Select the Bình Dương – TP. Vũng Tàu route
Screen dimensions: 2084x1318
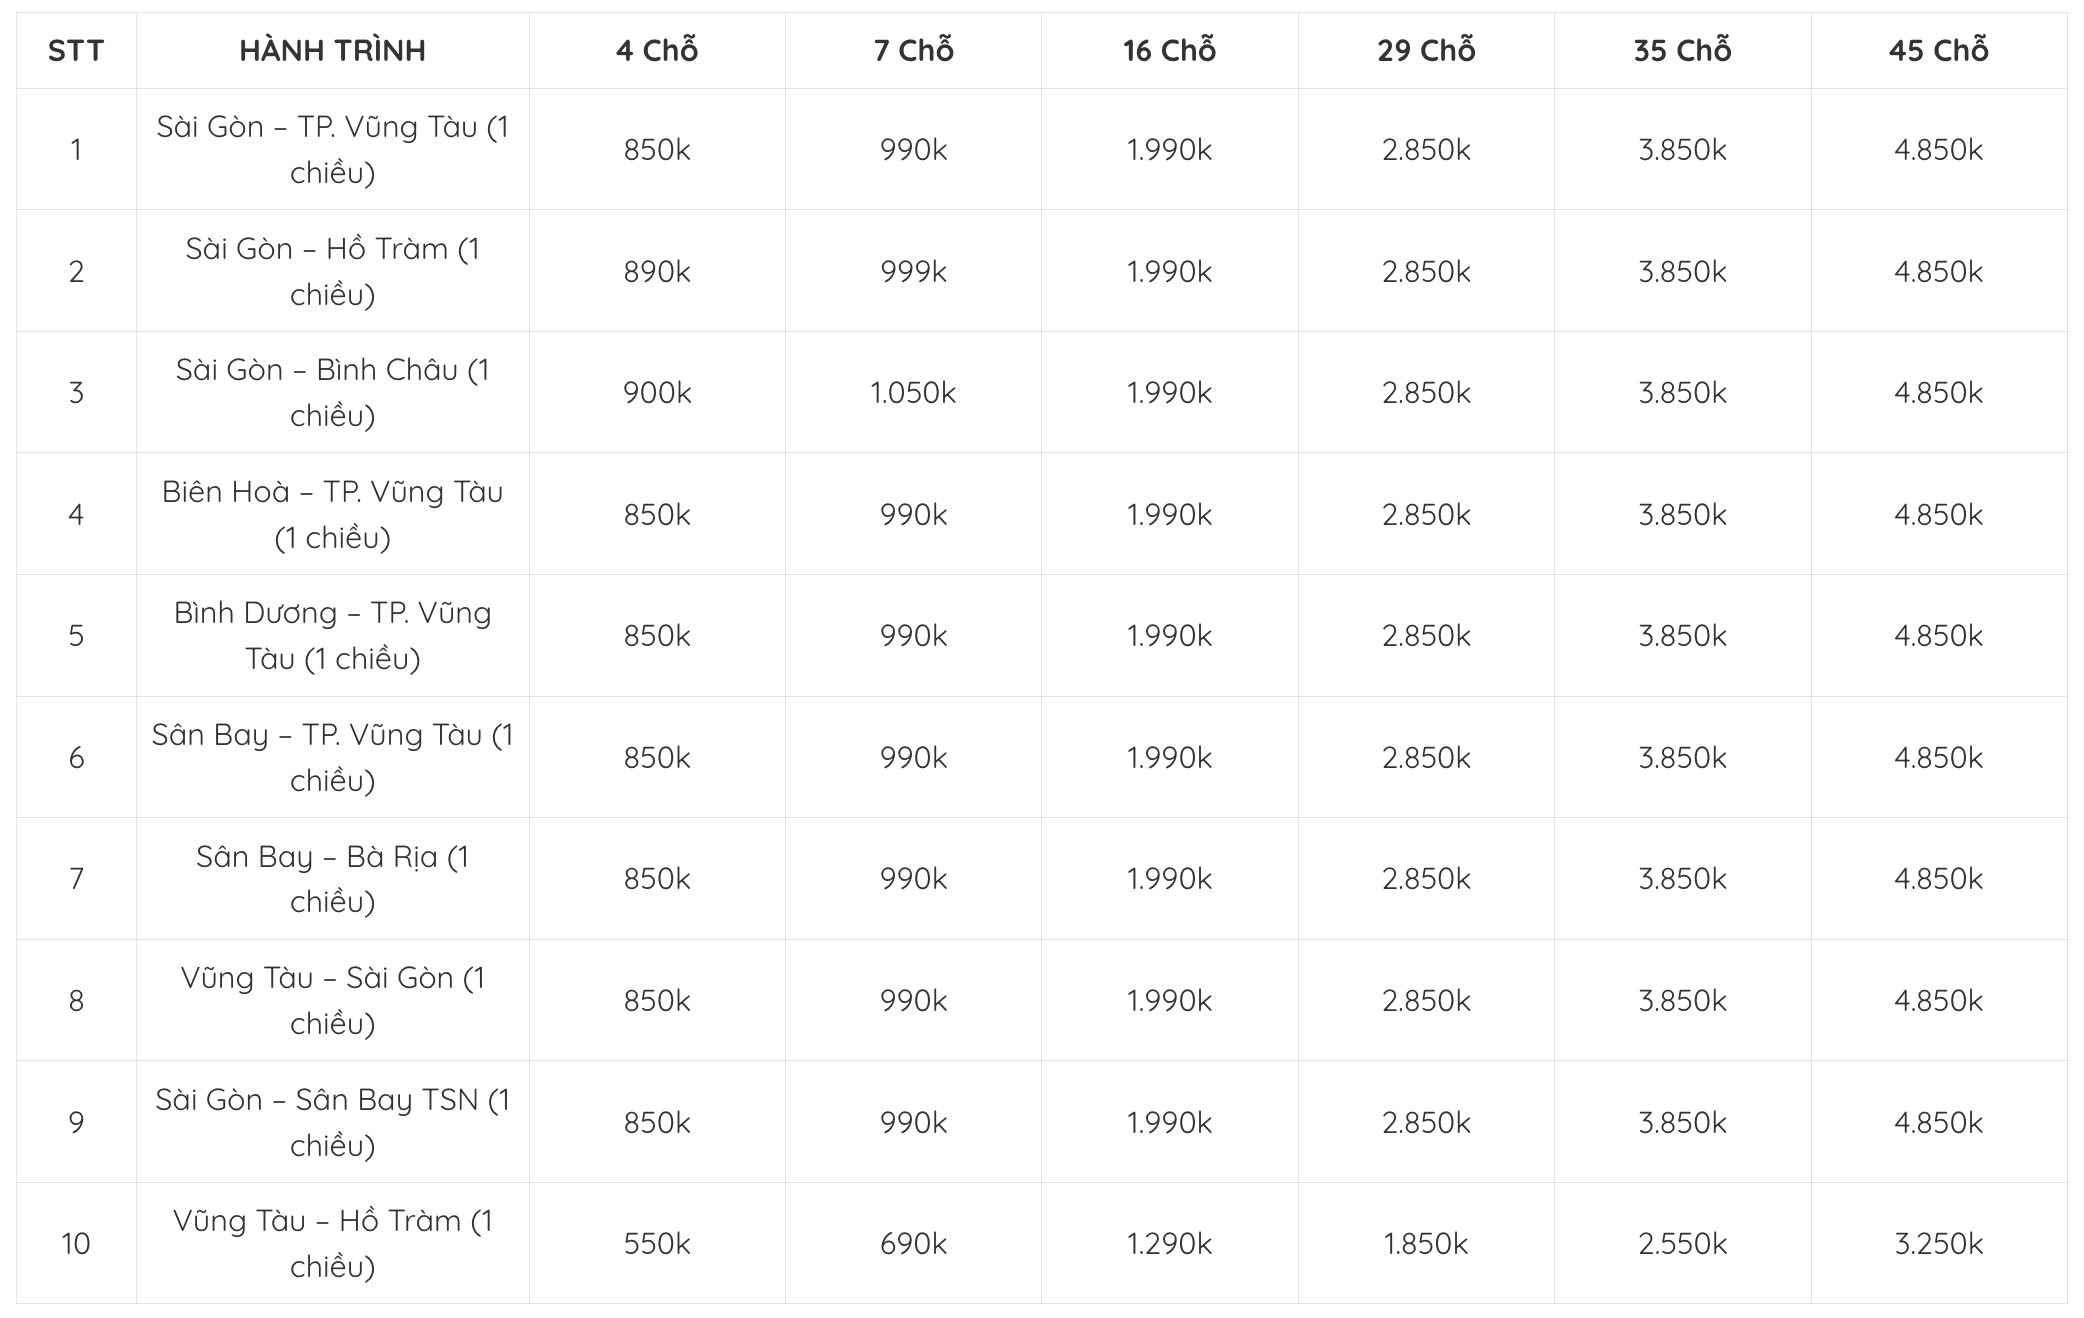point(332,636)
